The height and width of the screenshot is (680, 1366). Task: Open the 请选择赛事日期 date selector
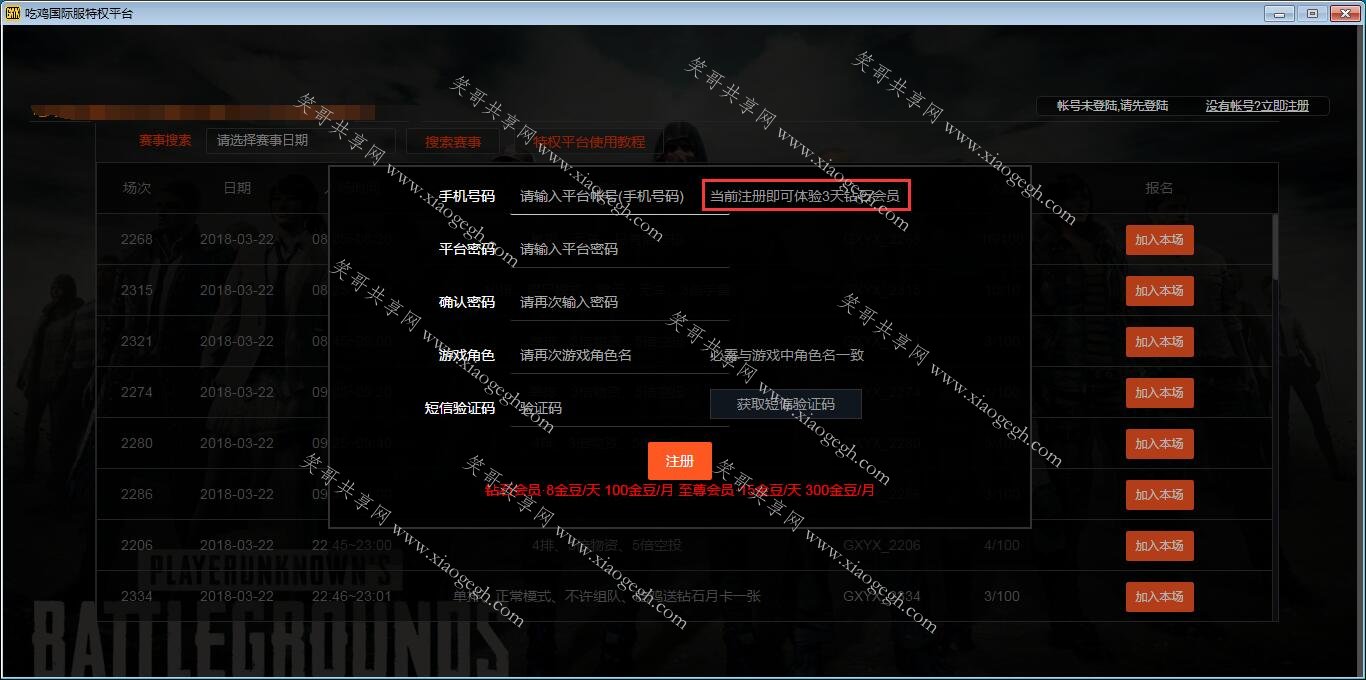(300, 141)
